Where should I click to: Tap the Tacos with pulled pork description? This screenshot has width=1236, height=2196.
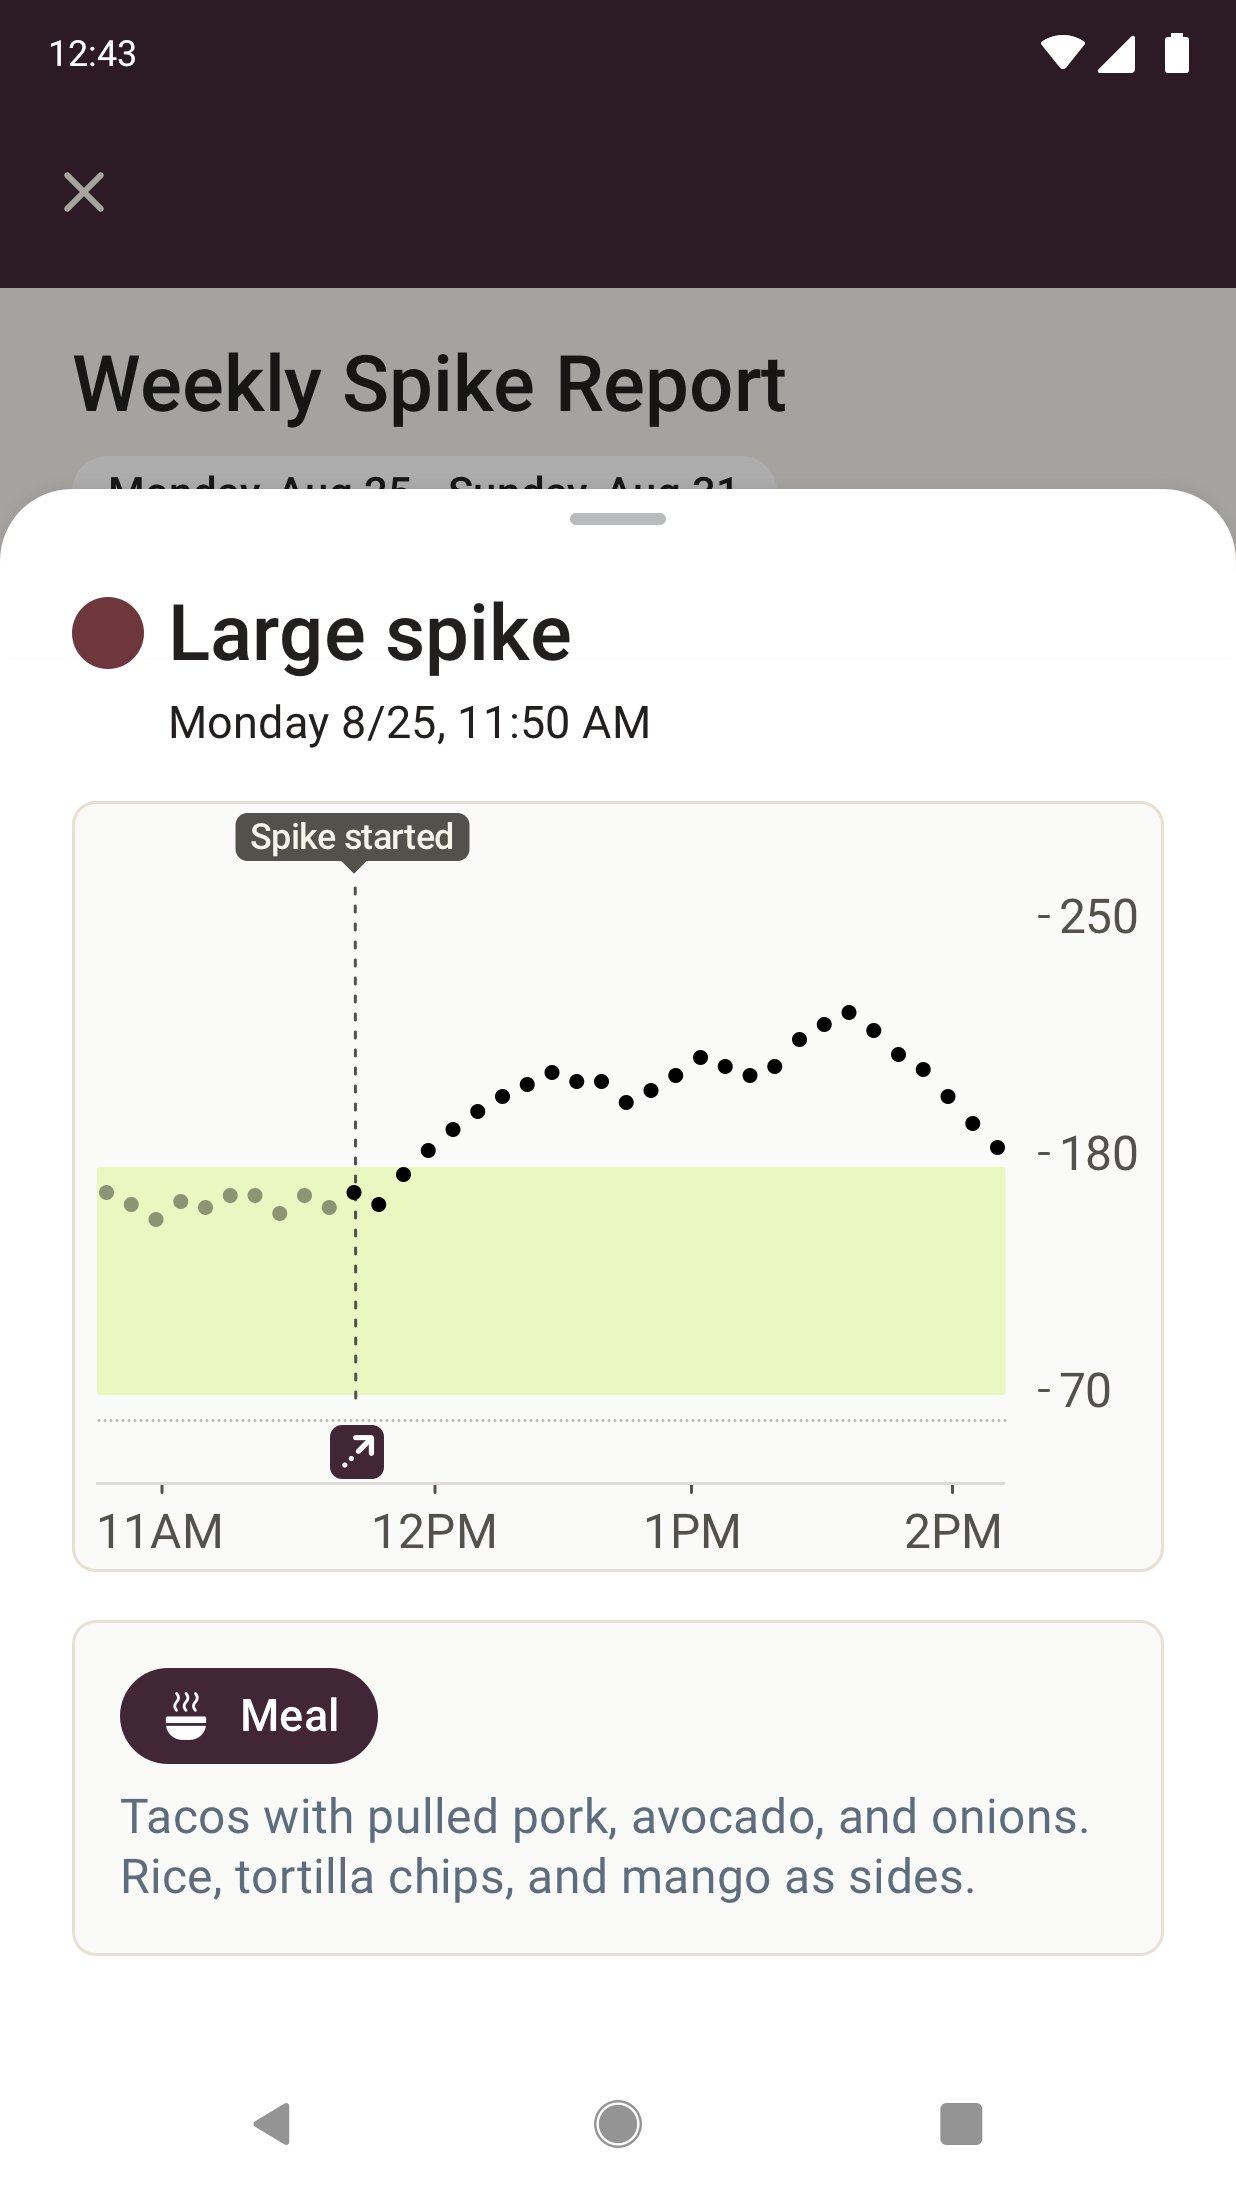pyautogui.click(x=605, y=1846)
